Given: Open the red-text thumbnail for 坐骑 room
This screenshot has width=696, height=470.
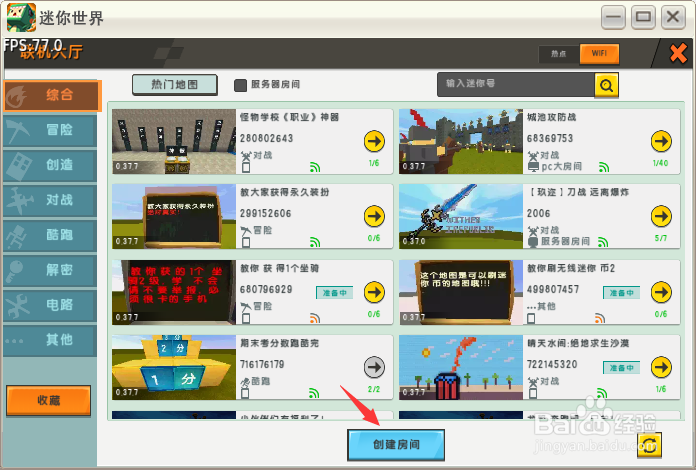Looking at the screenshot, I should click(x=174, y=292).
